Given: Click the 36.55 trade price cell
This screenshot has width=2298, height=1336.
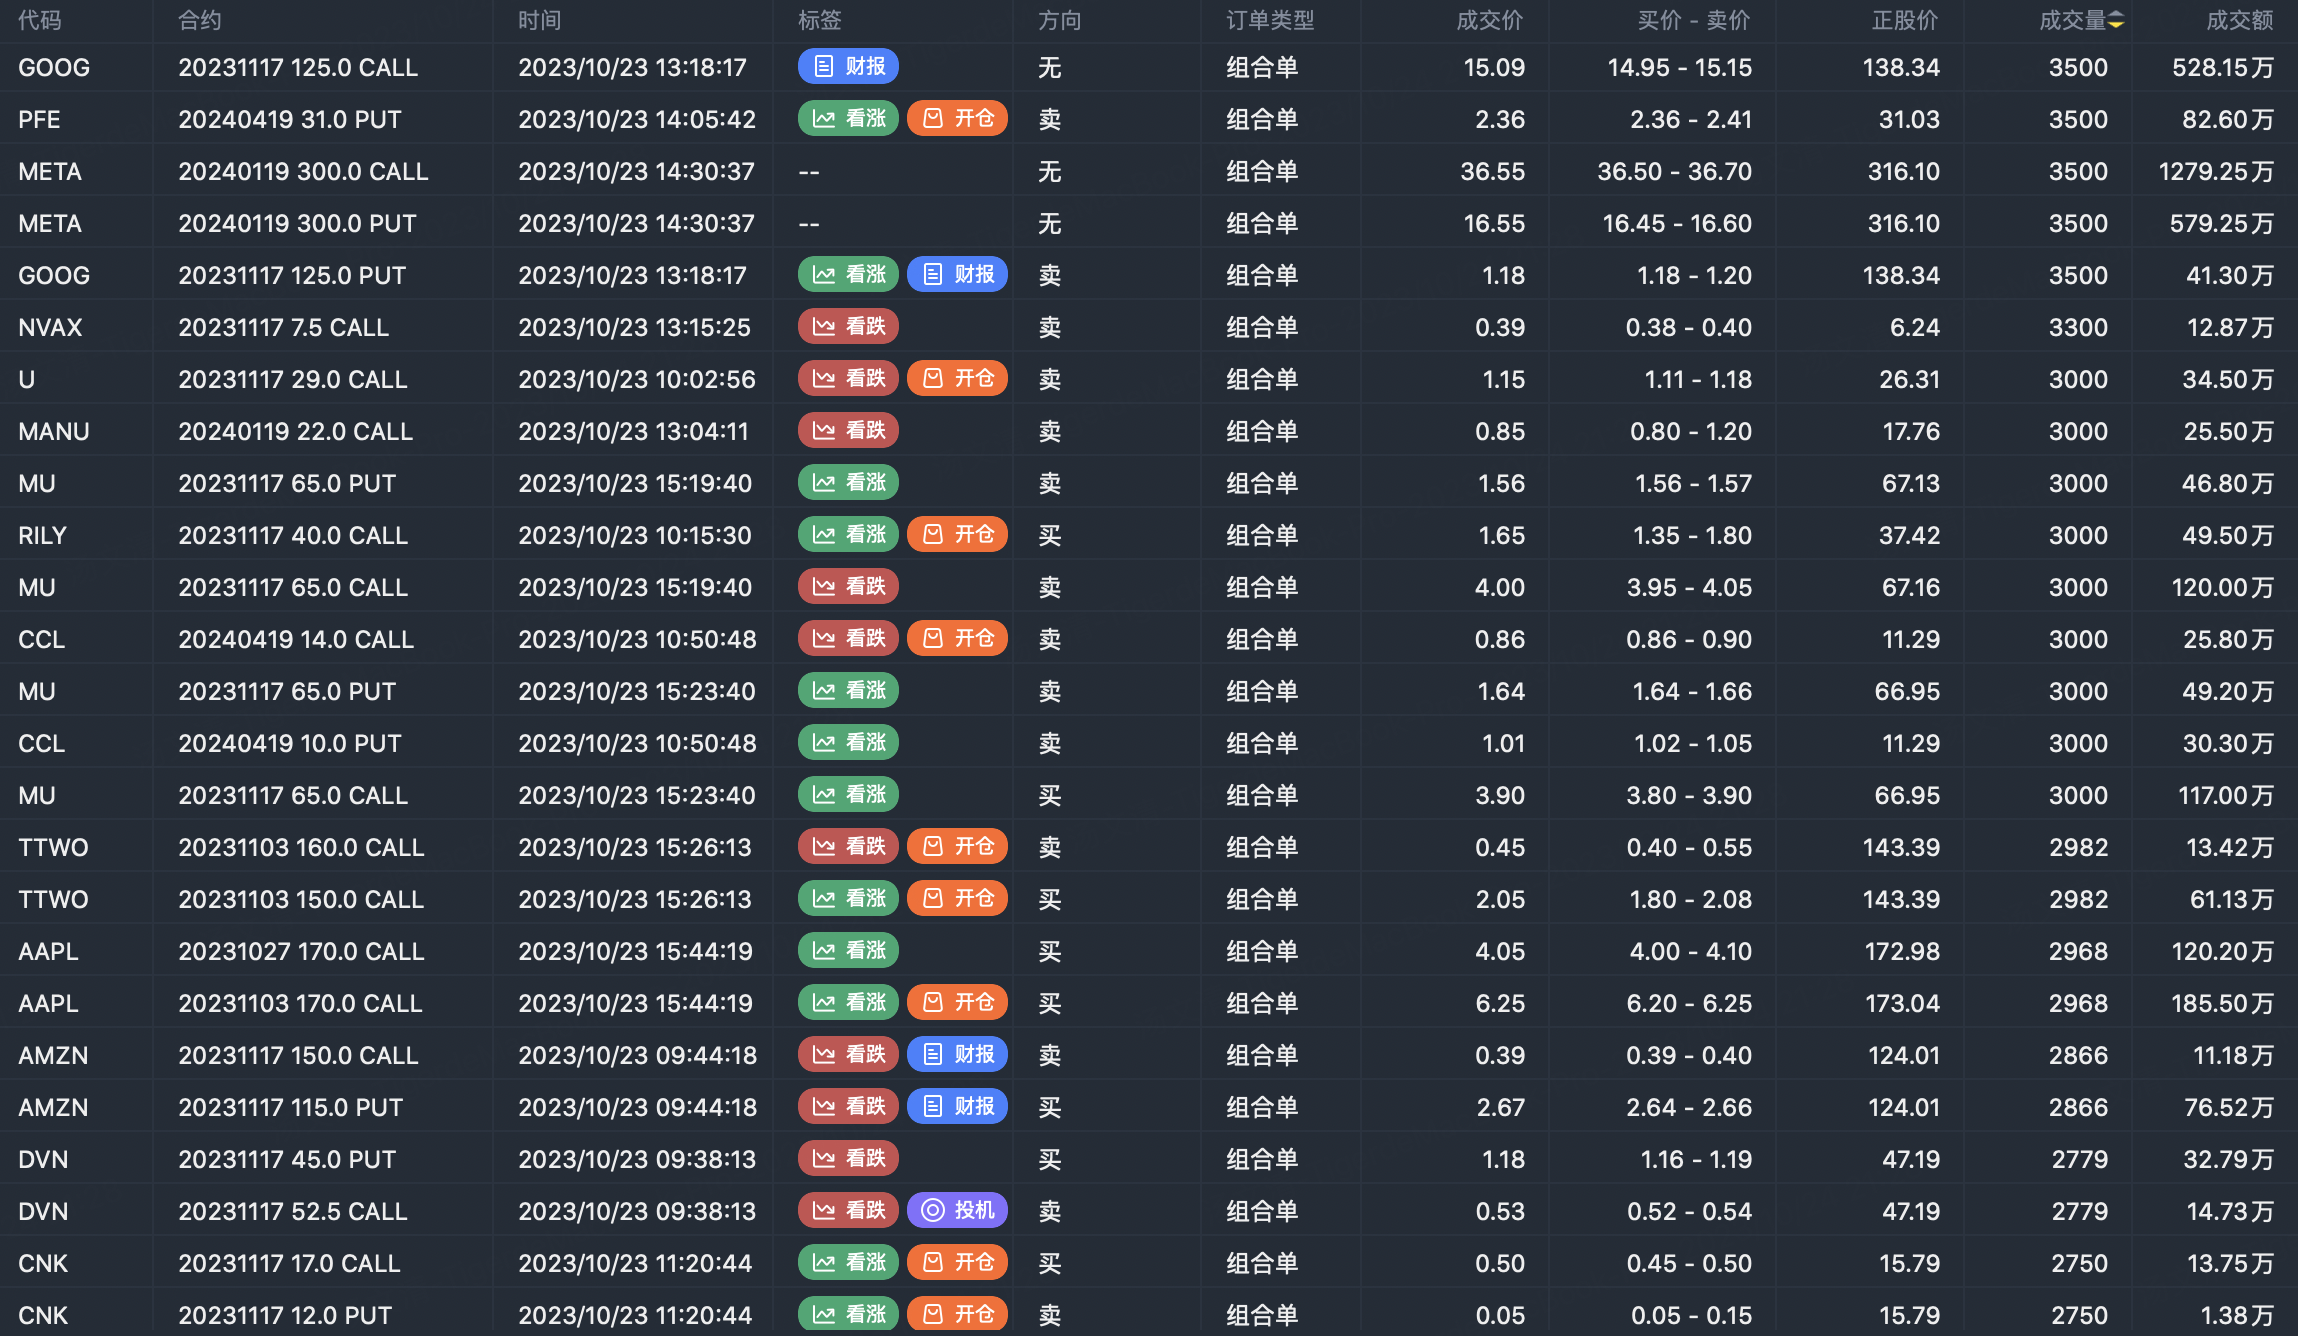Looking at the screenshot, I should click(1492, 172).
